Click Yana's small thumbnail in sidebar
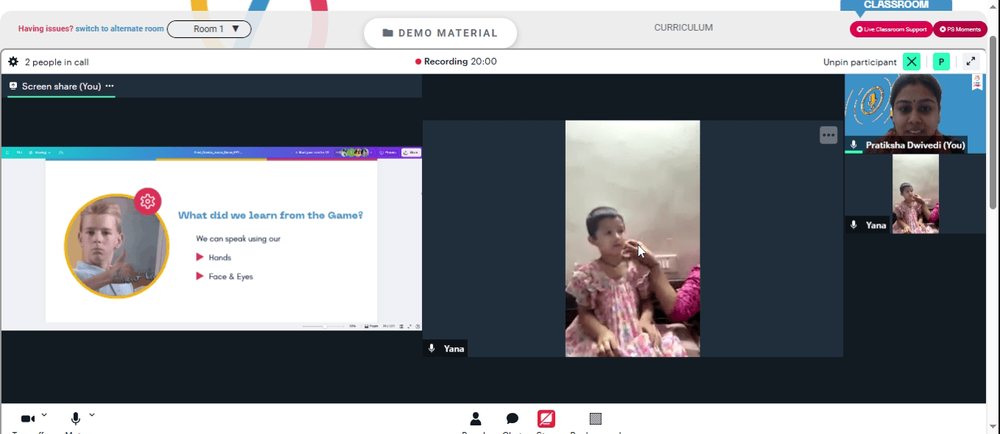The height and width of the screenshot is (434, 1000). coord(915,194)
